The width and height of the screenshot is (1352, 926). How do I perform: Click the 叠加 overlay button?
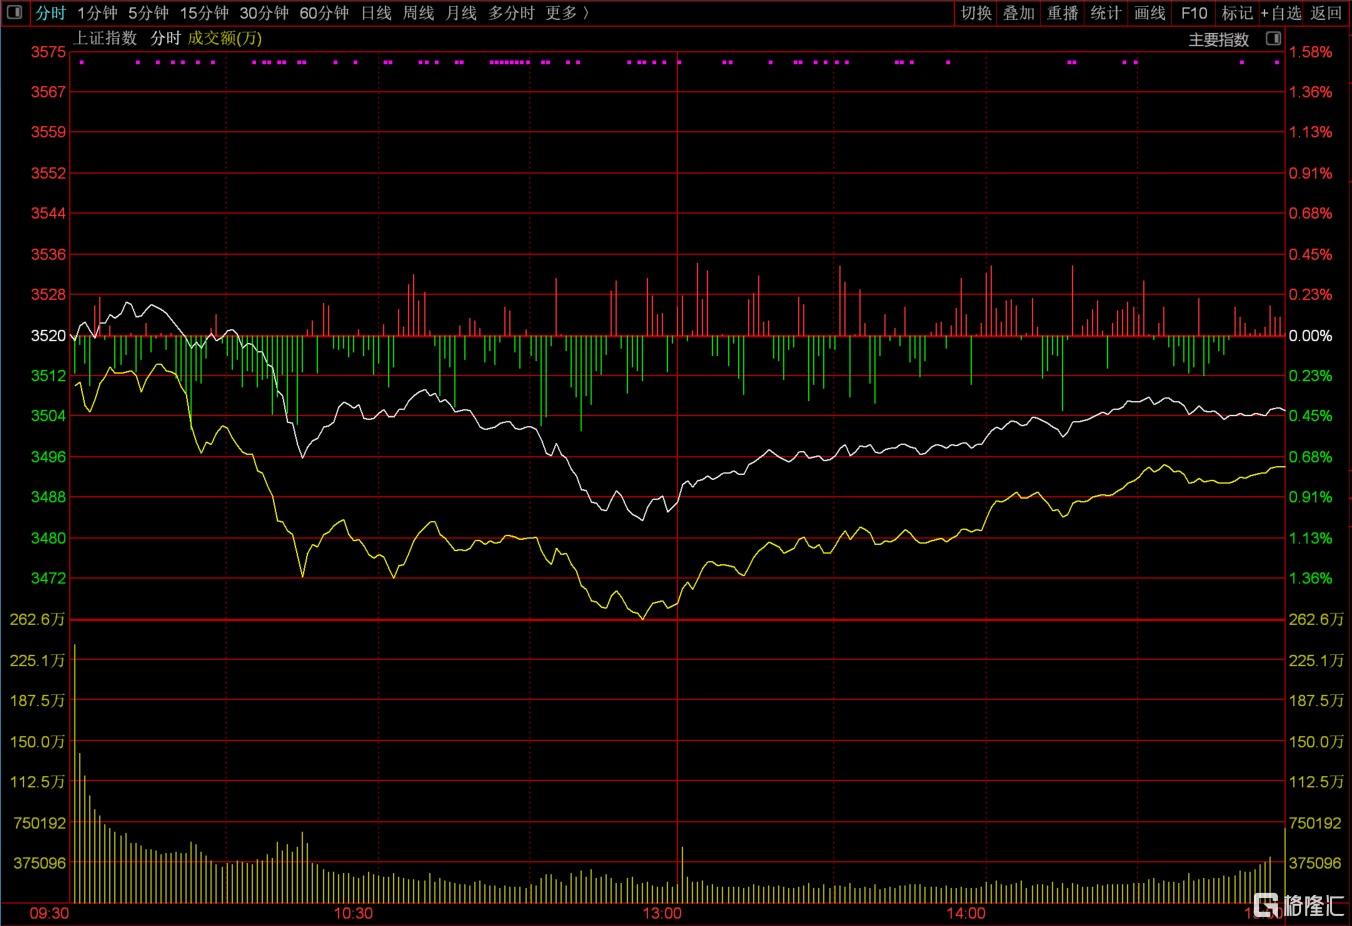click(1019, 13)
